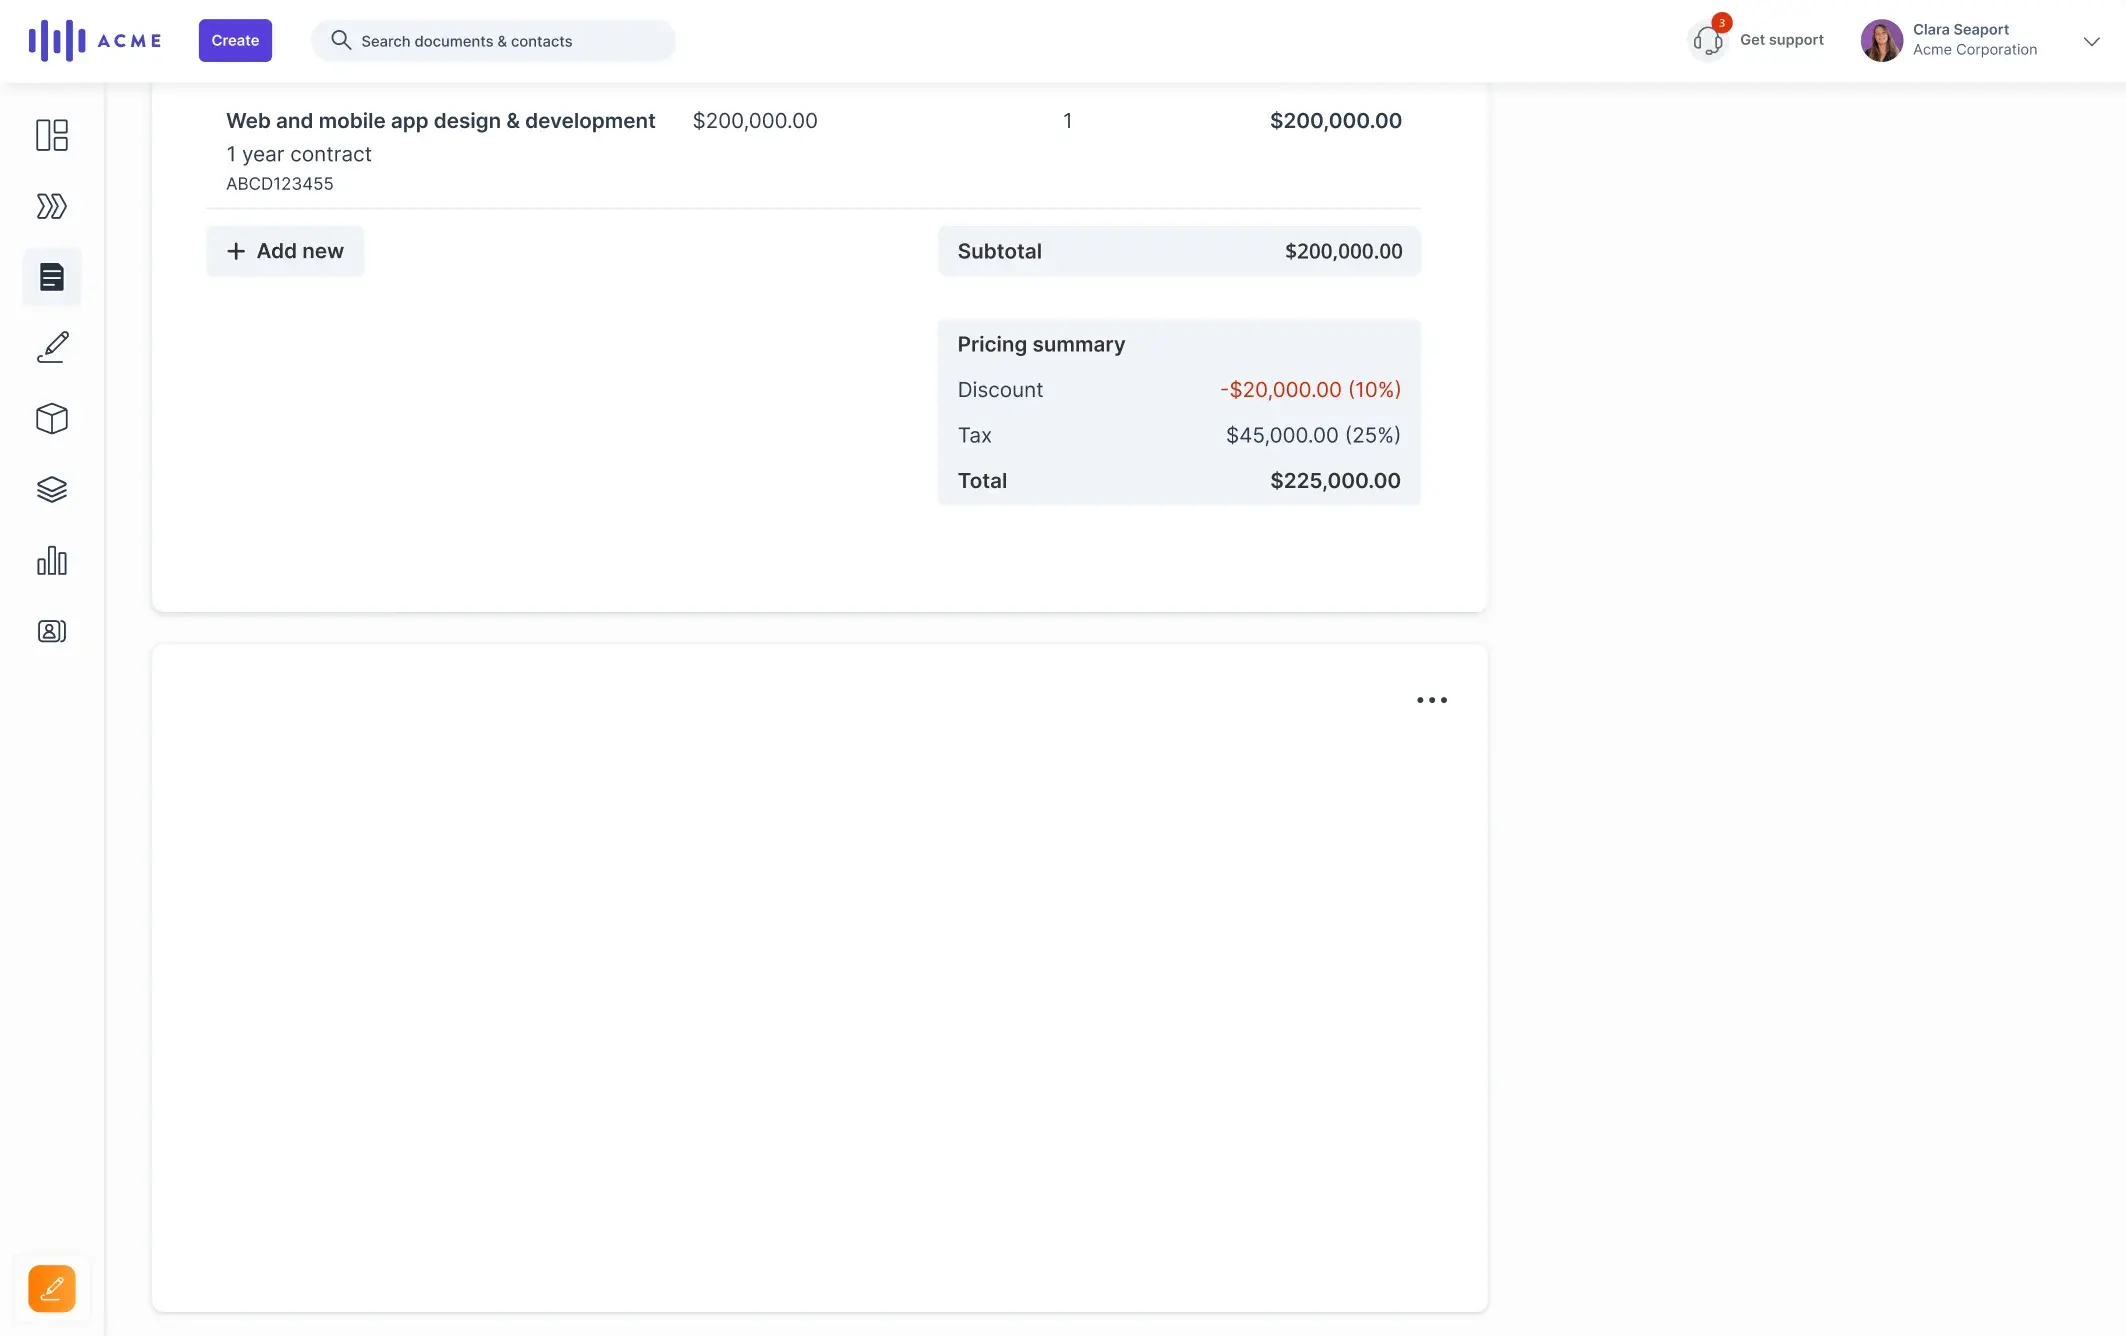View Reports via the bar chart icon

point(51,560)
